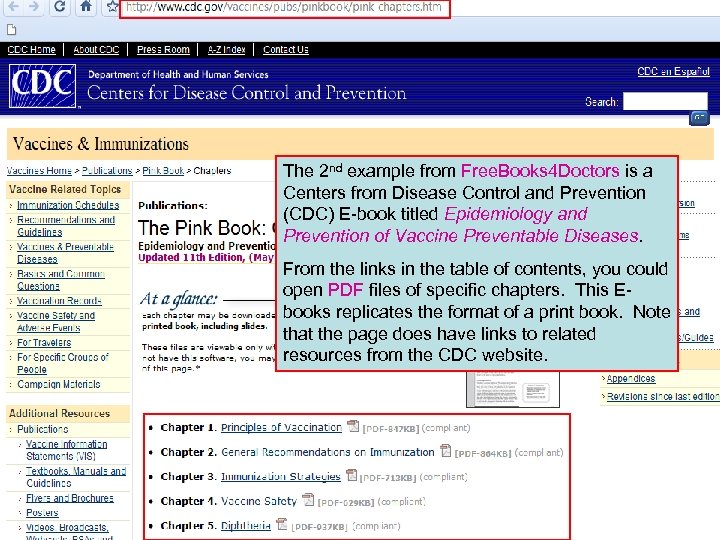Screen dimensions: 720x540
Task: Open Immunization Schedules in sidebar
Action: click(68, 205)
